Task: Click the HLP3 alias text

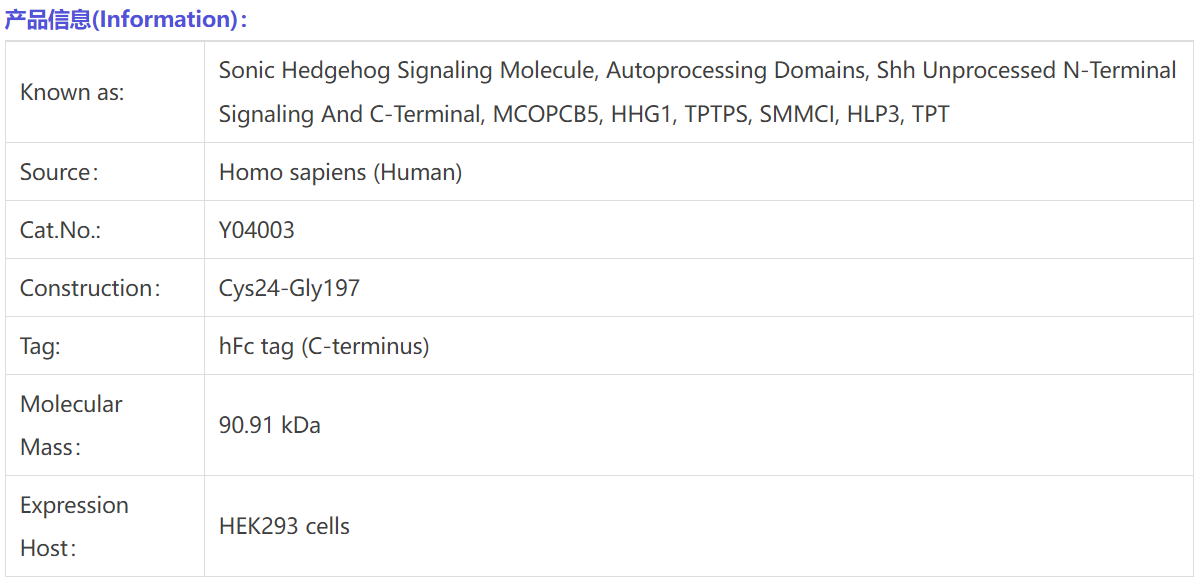Action: click(x=873, y=114)
